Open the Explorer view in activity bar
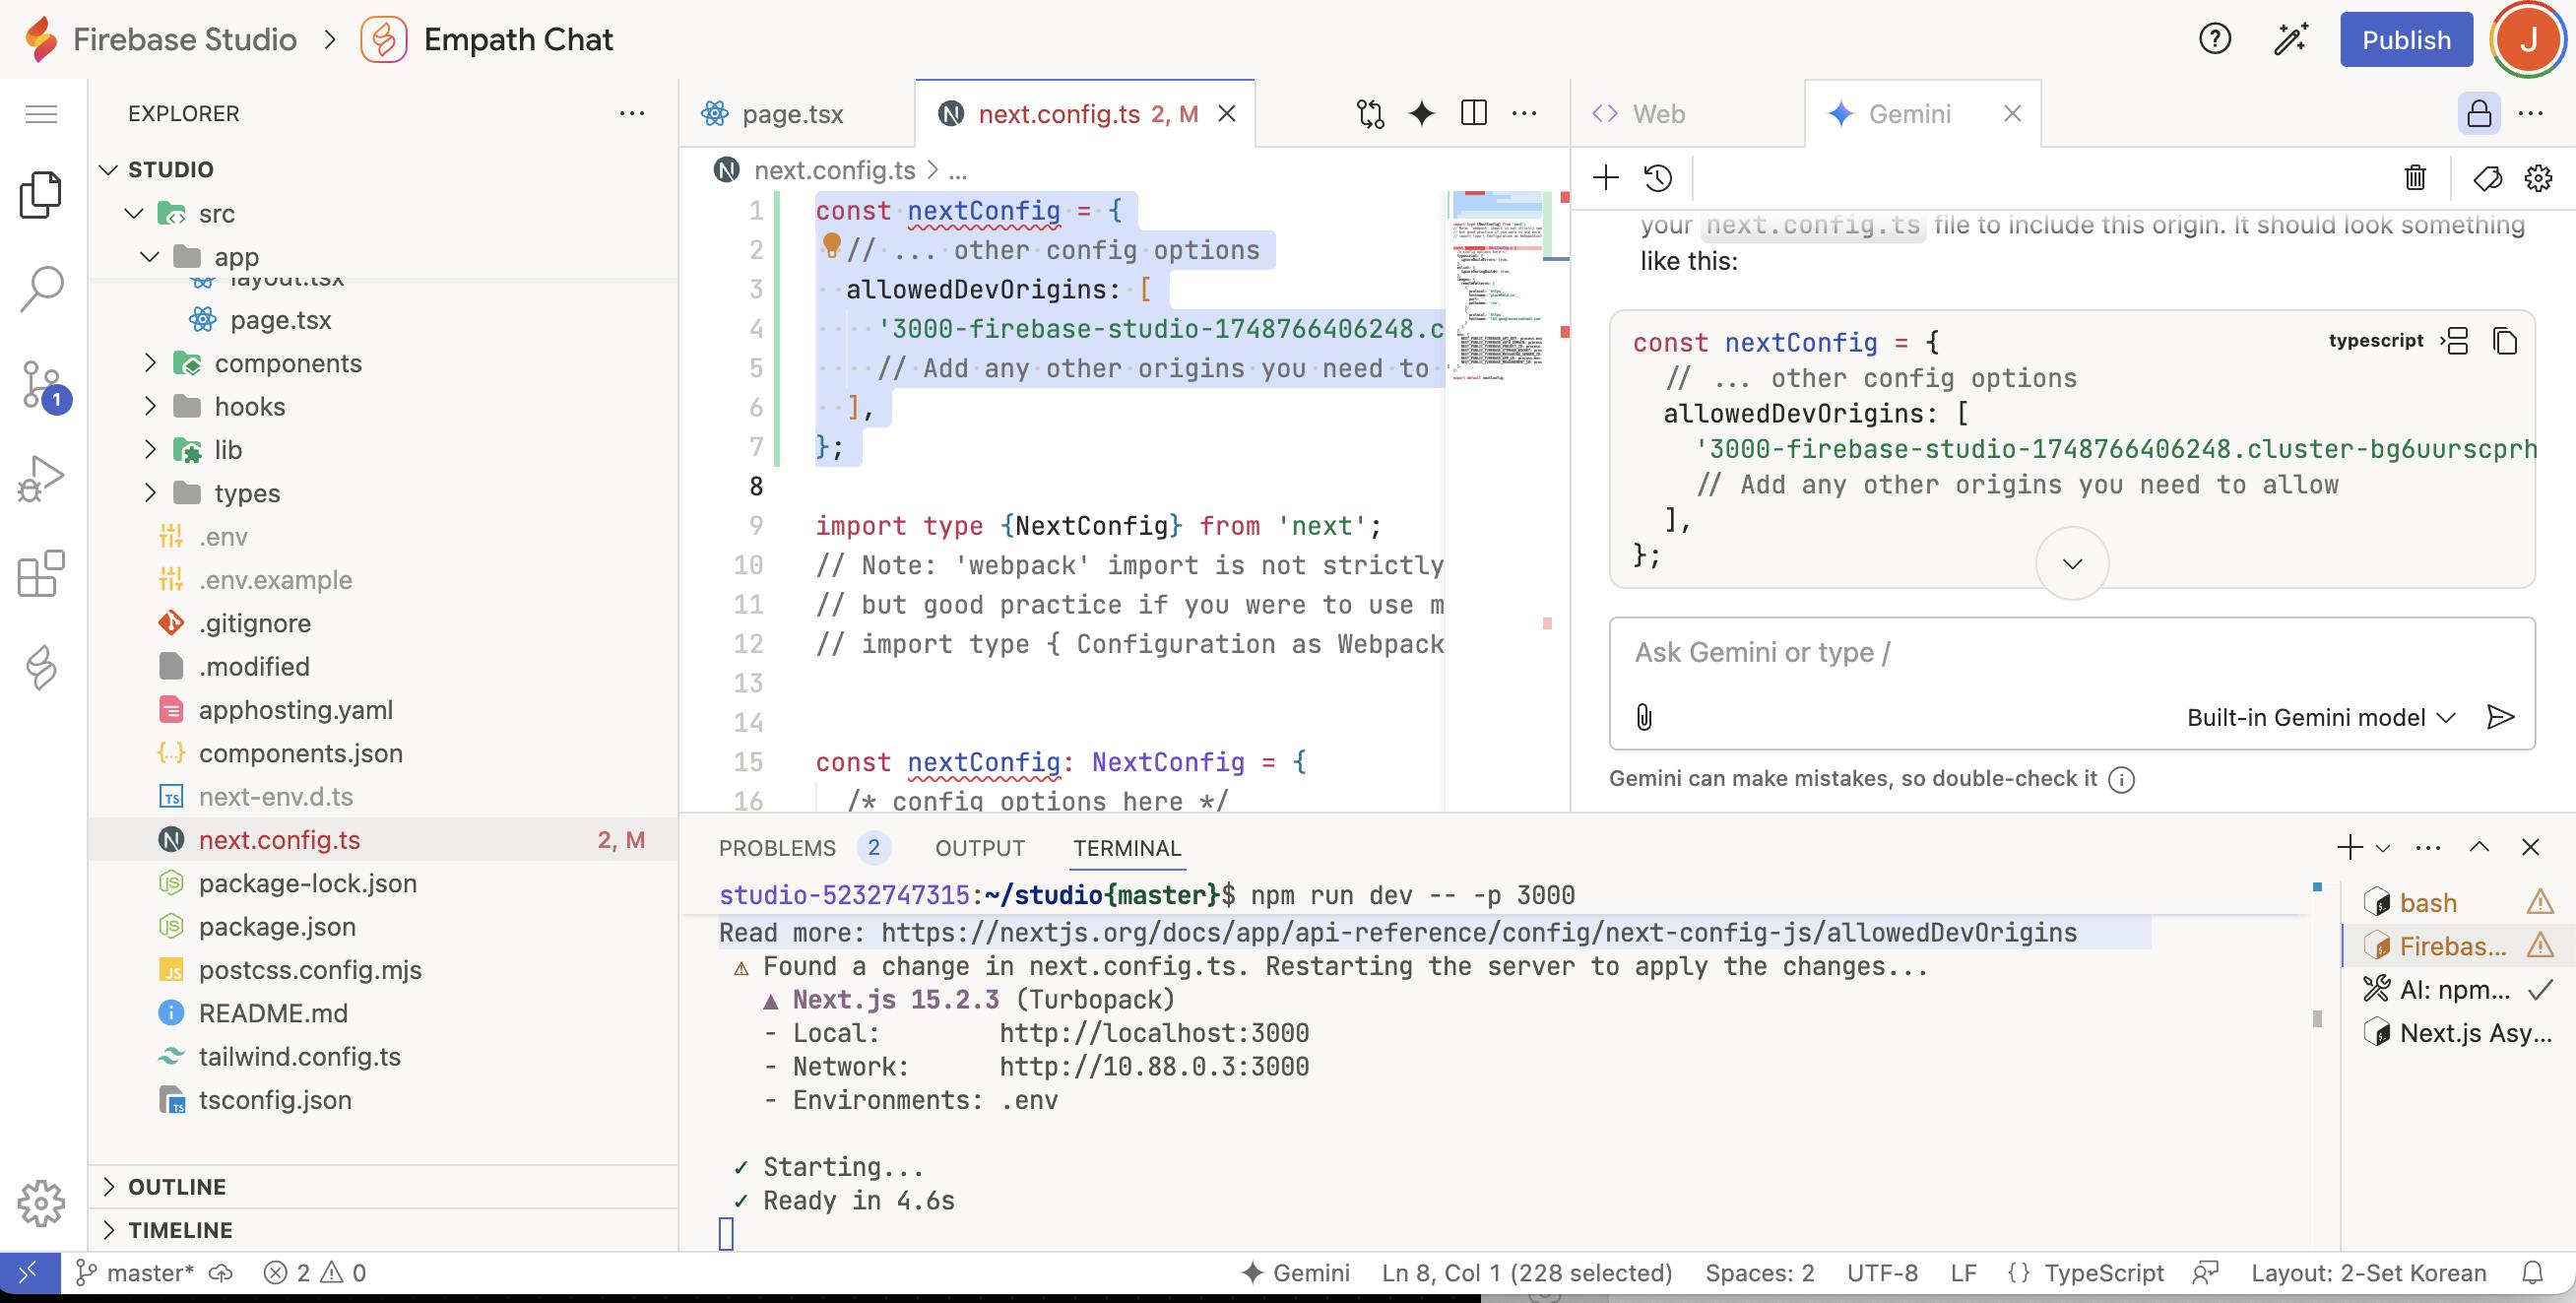 pyautogui.click(x=41, y=195)
